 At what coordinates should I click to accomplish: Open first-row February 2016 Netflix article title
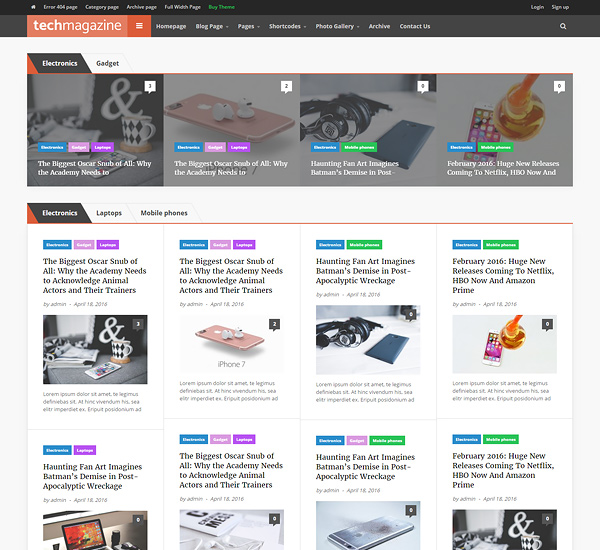pos(503,276)
